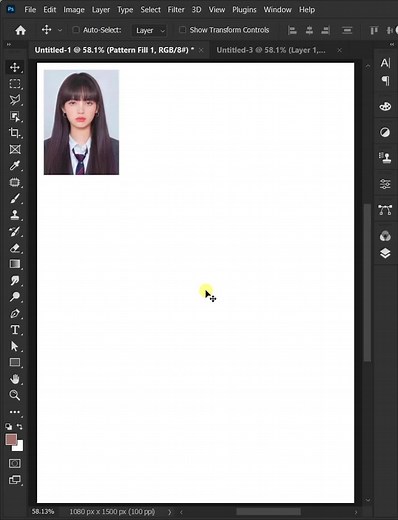Select the Dodge tool

[15, 297]
